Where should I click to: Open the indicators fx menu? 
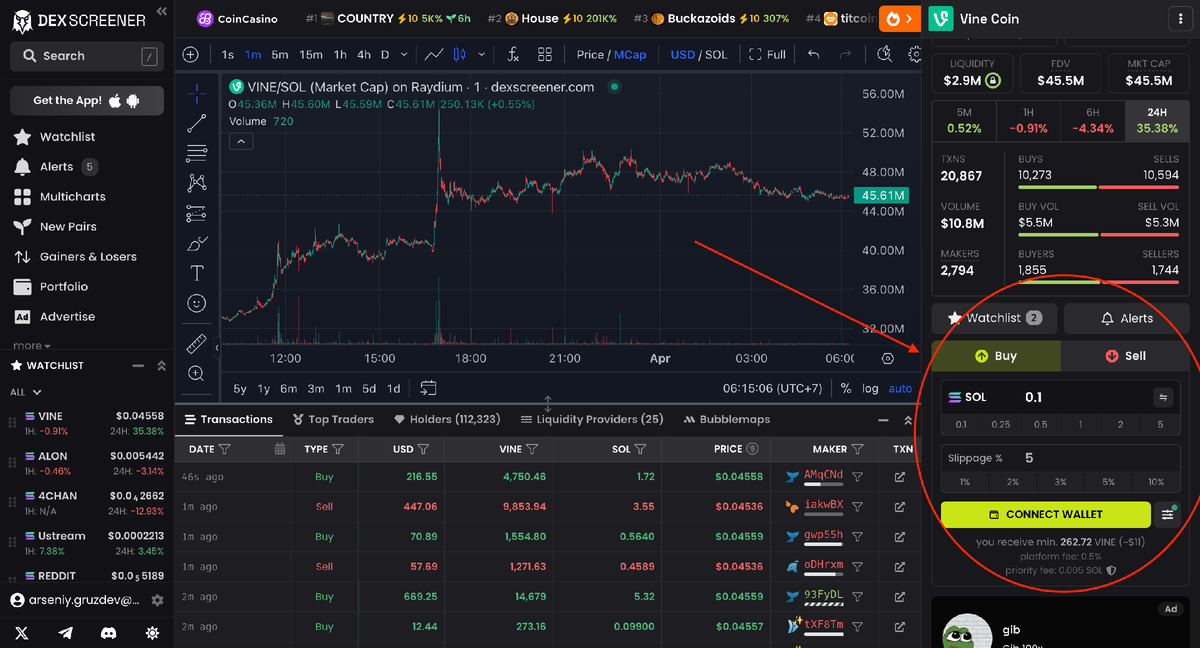(513, 55)
